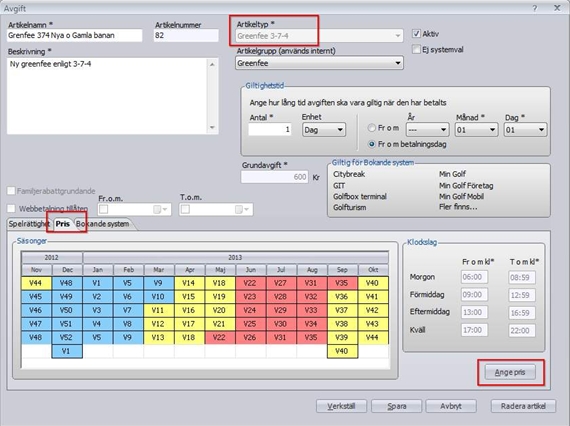Select blue week cell V1 under Jan
Screen dimensions: 570x426
click(97, 283)
